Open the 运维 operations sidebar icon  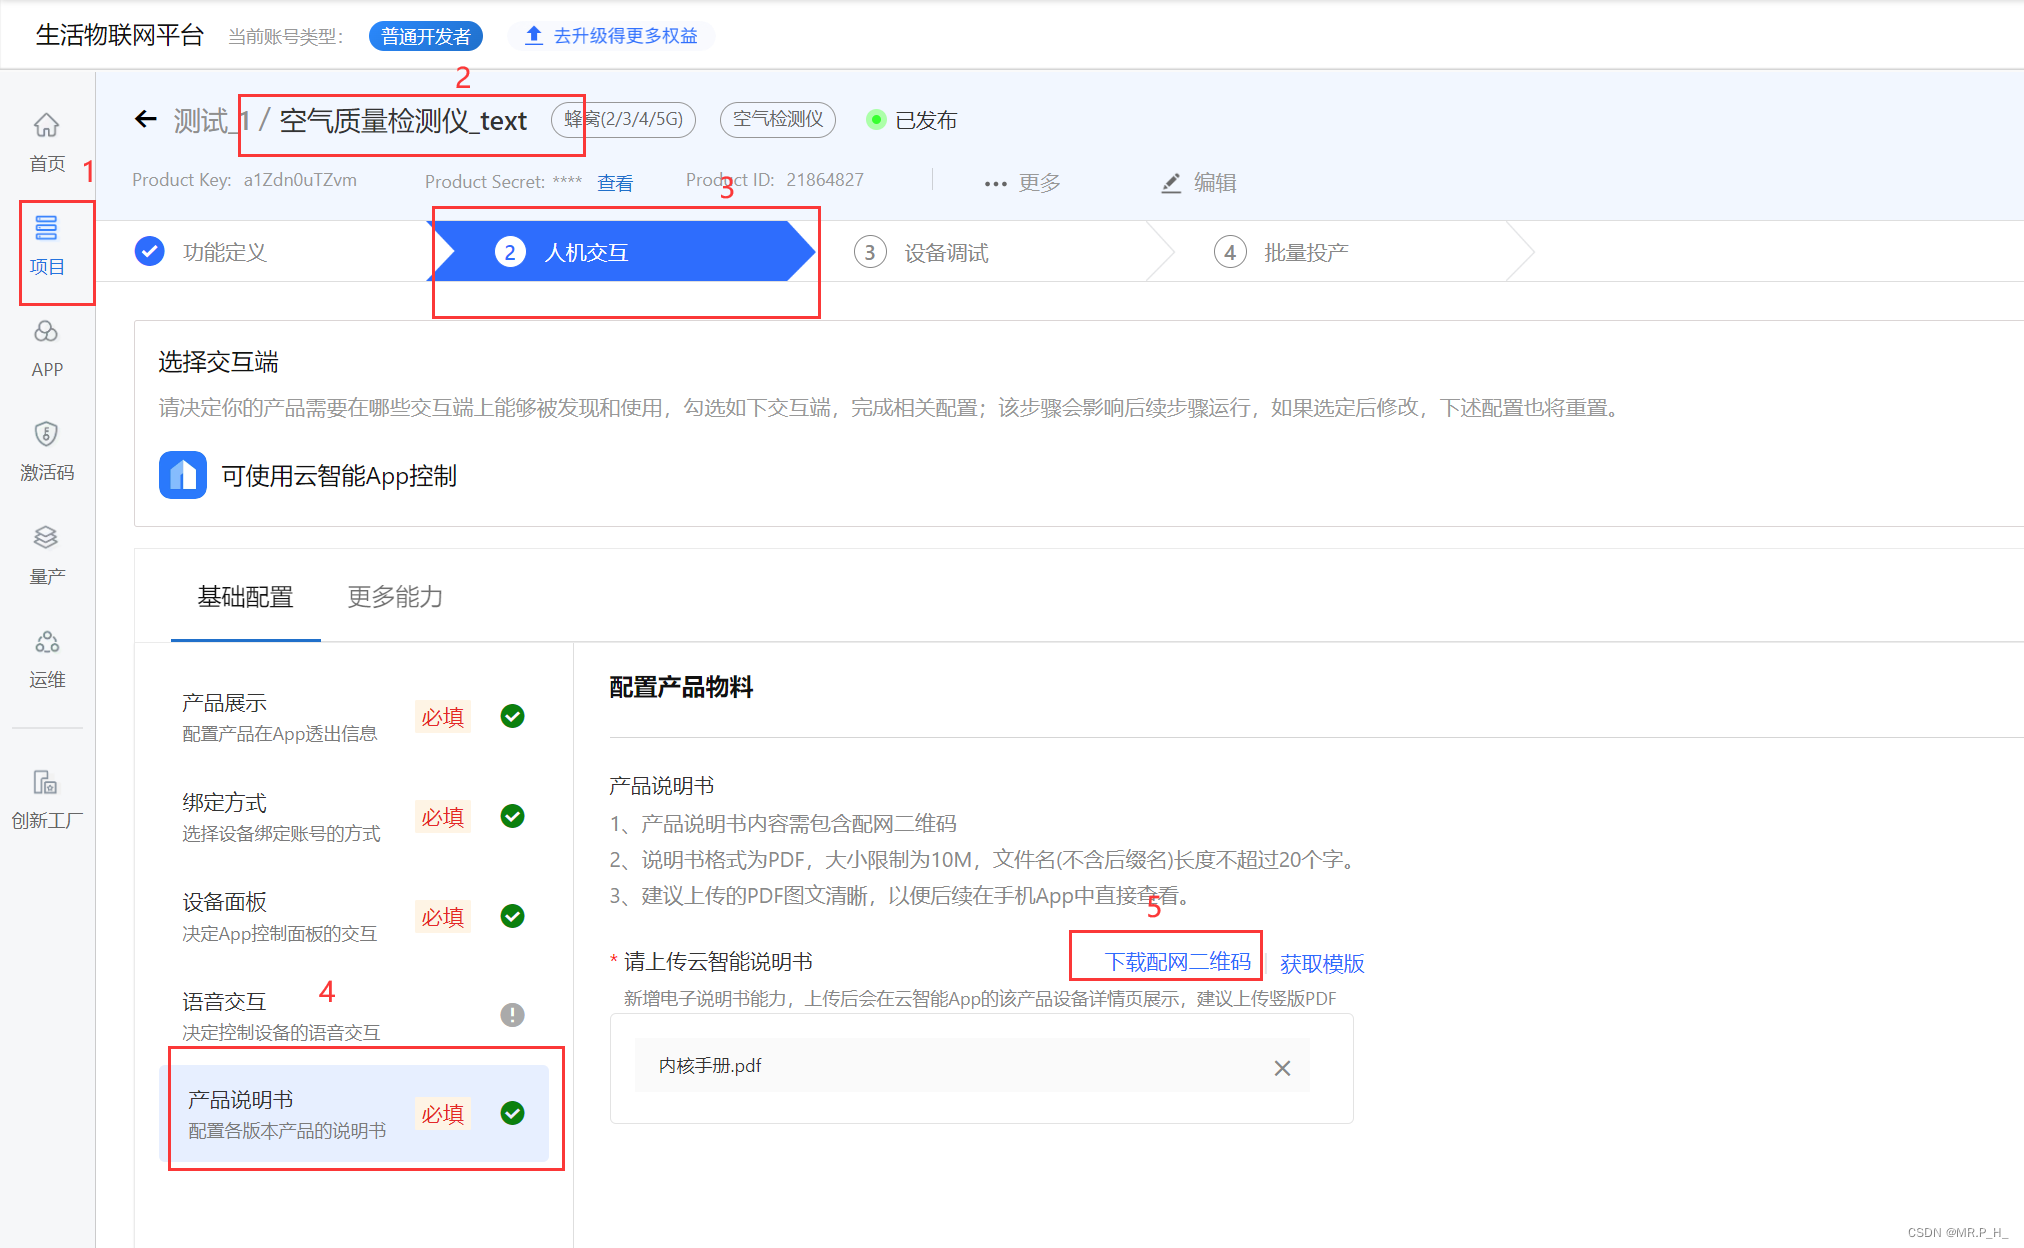(46, 642)
